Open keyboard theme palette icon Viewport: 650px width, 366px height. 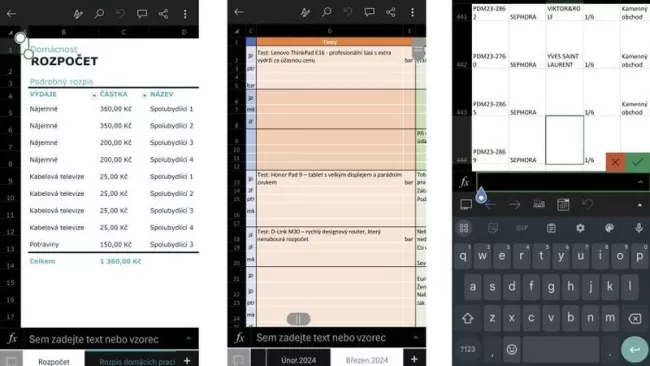coord(609,228)
